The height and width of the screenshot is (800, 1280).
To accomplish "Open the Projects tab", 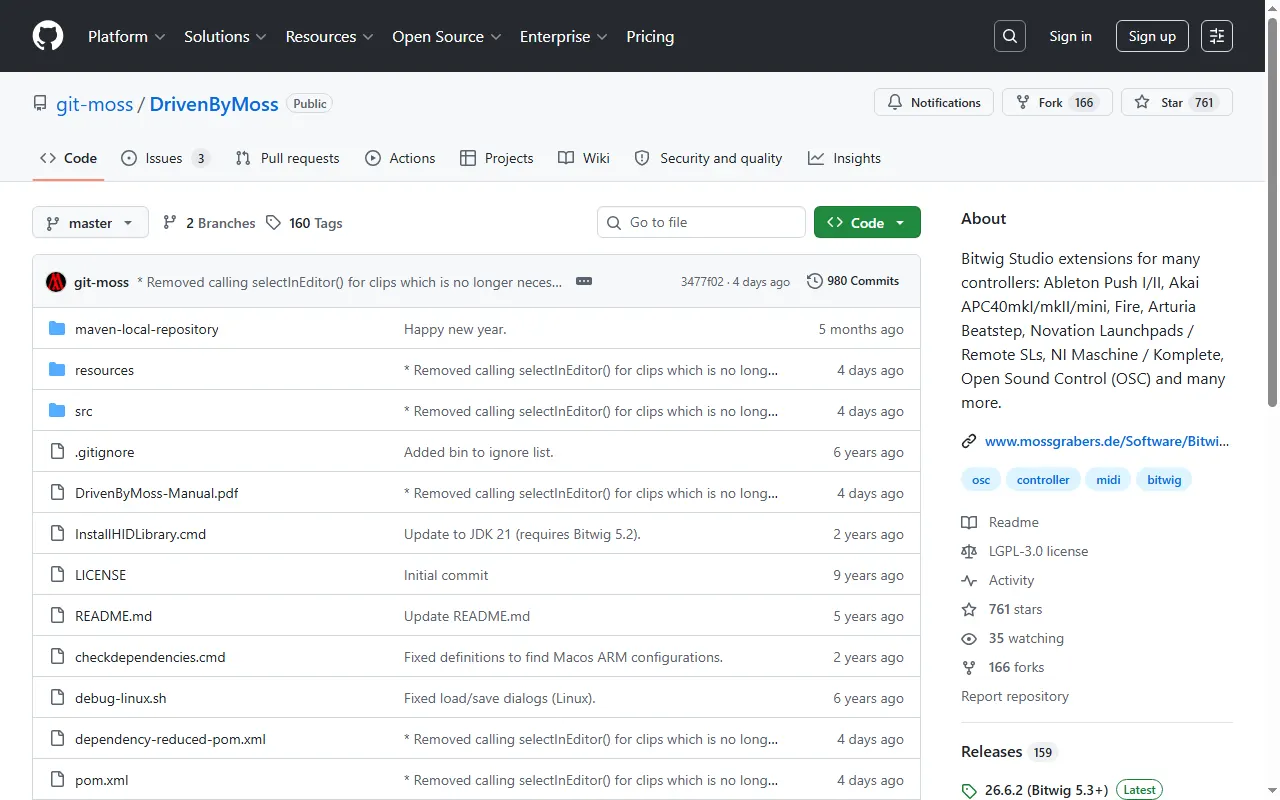I will [x=496, y=158].
